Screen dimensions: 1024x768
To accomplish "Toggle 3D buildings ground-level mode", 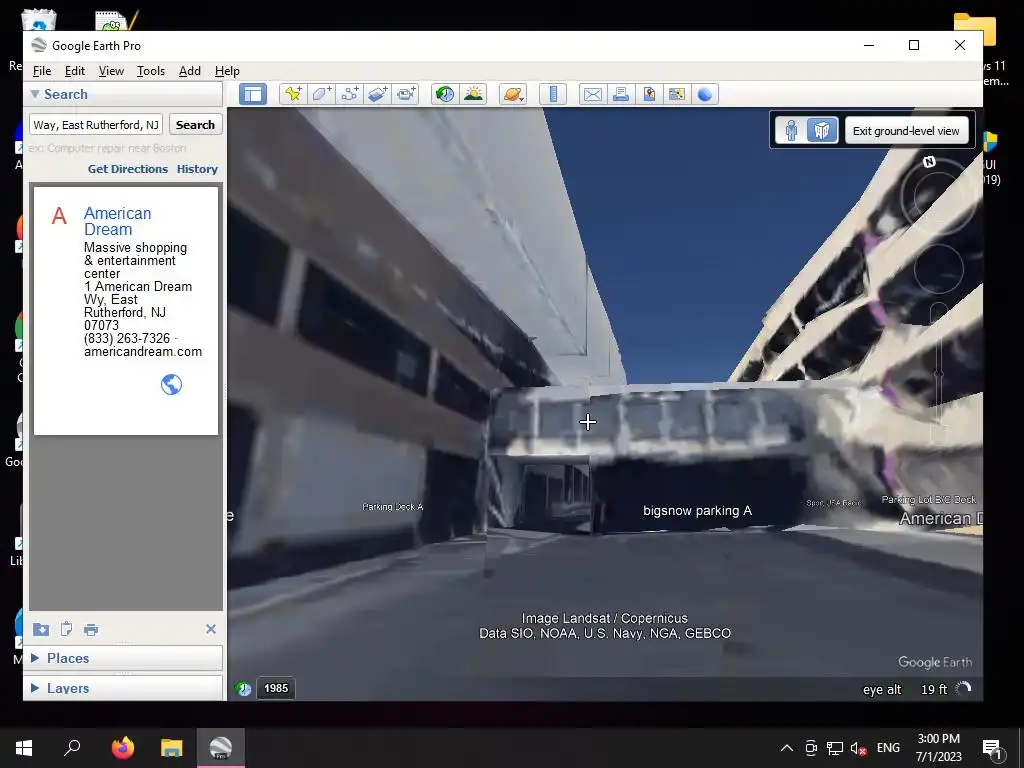I will (822, 131).
